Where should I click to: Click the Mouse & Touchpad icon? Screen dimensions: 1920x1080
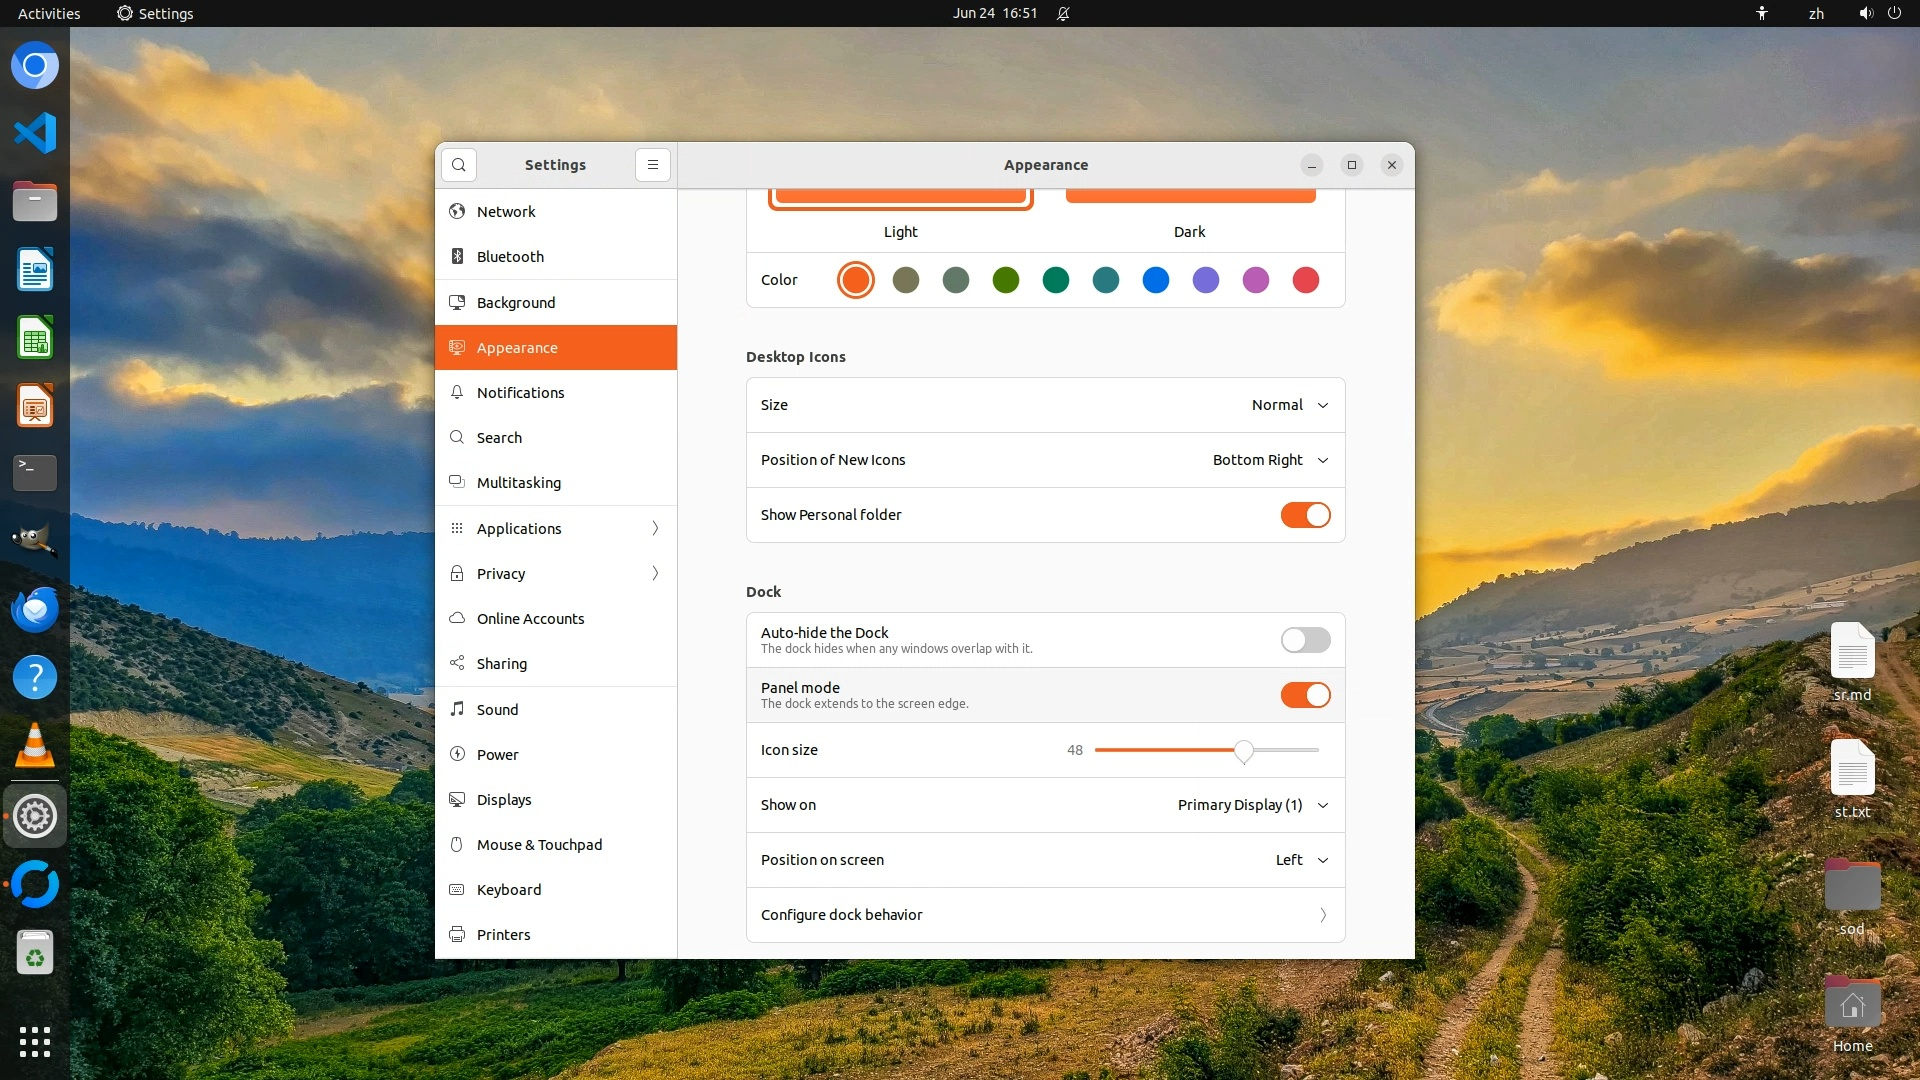pos(457,844)
